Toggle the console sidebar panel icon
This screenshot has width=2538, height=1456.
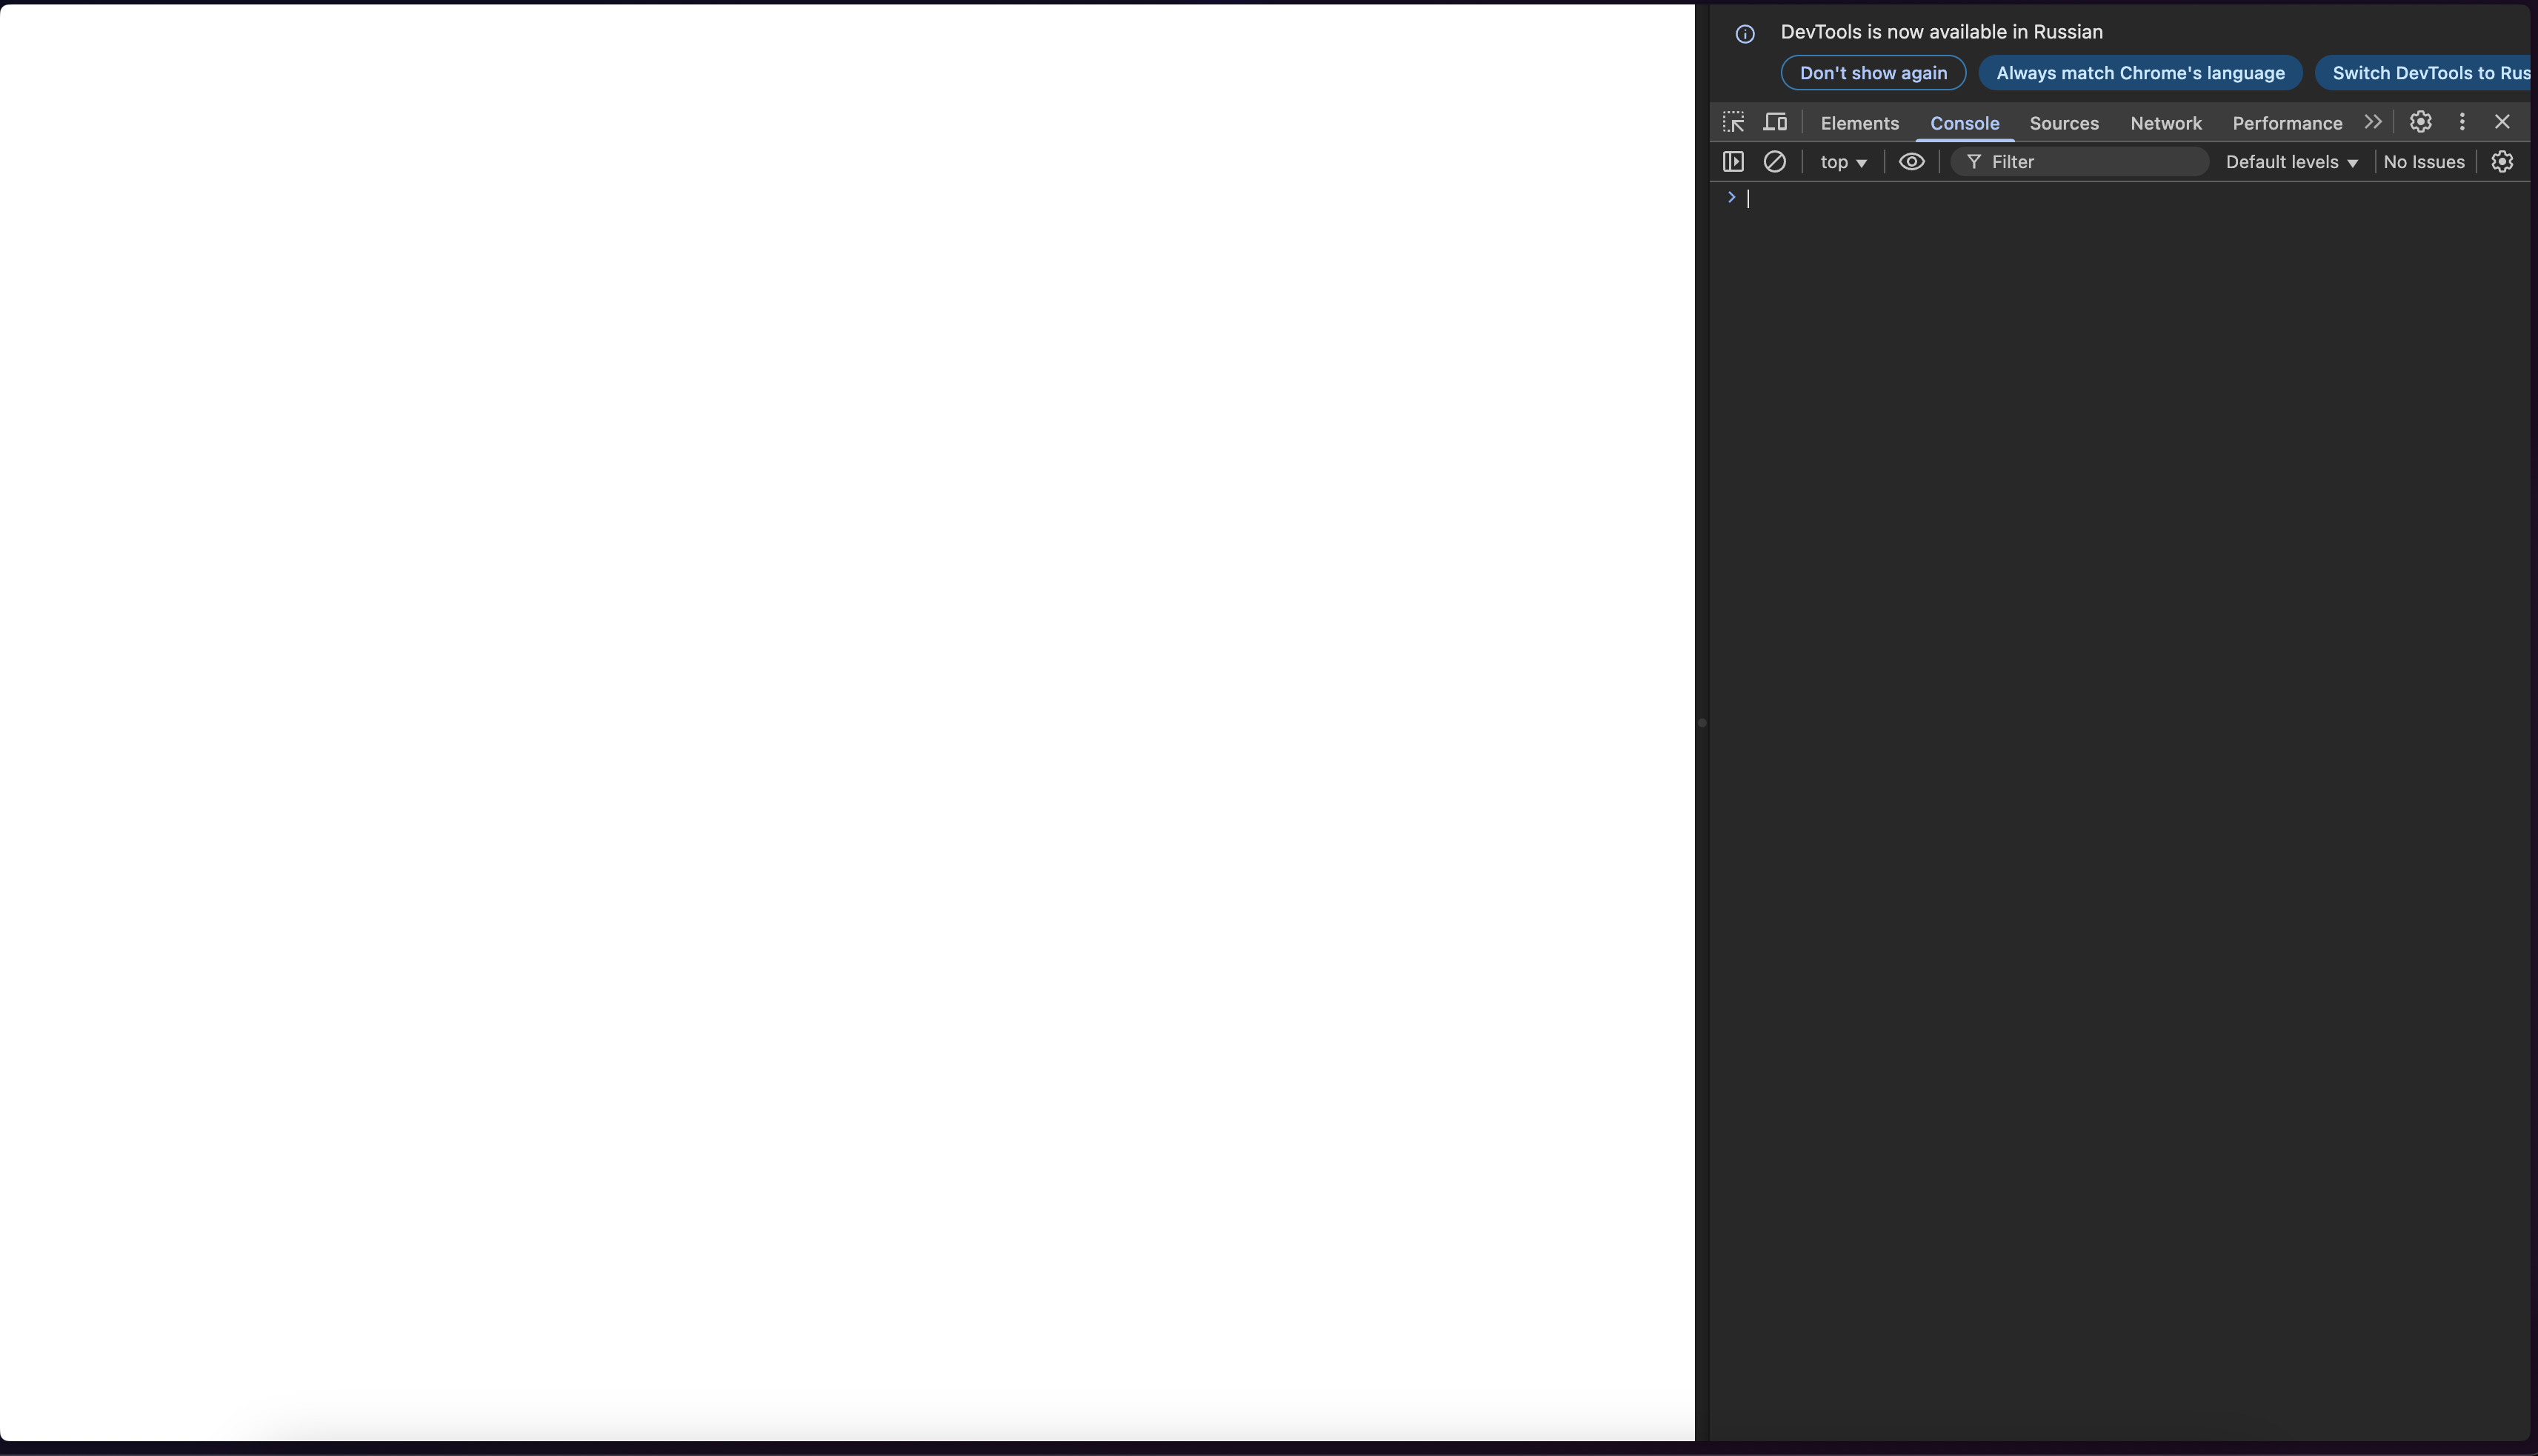(1733, 162)
